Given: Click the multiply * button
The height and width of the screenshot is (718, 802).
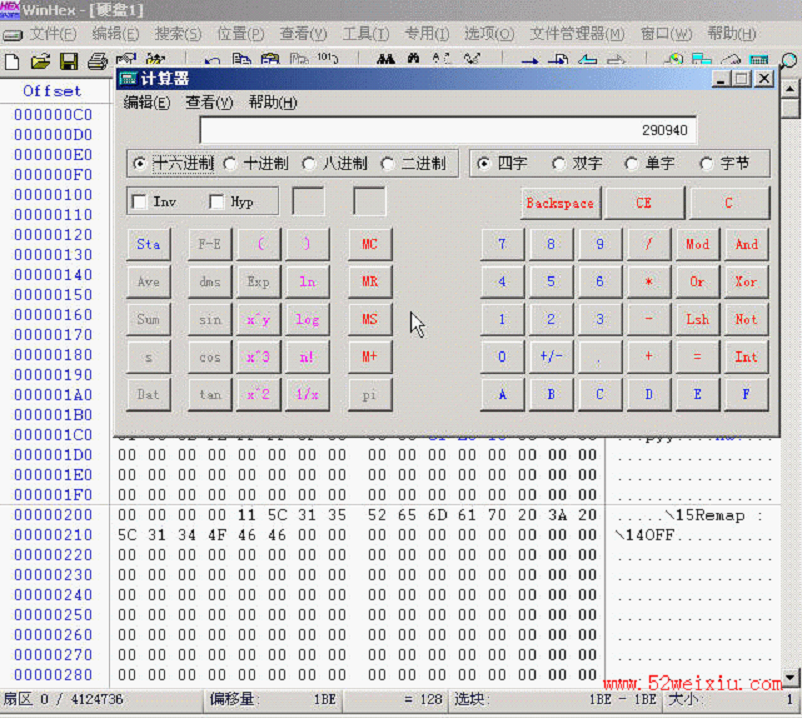Looking at the screenshot, I should (x=649, y=282).
